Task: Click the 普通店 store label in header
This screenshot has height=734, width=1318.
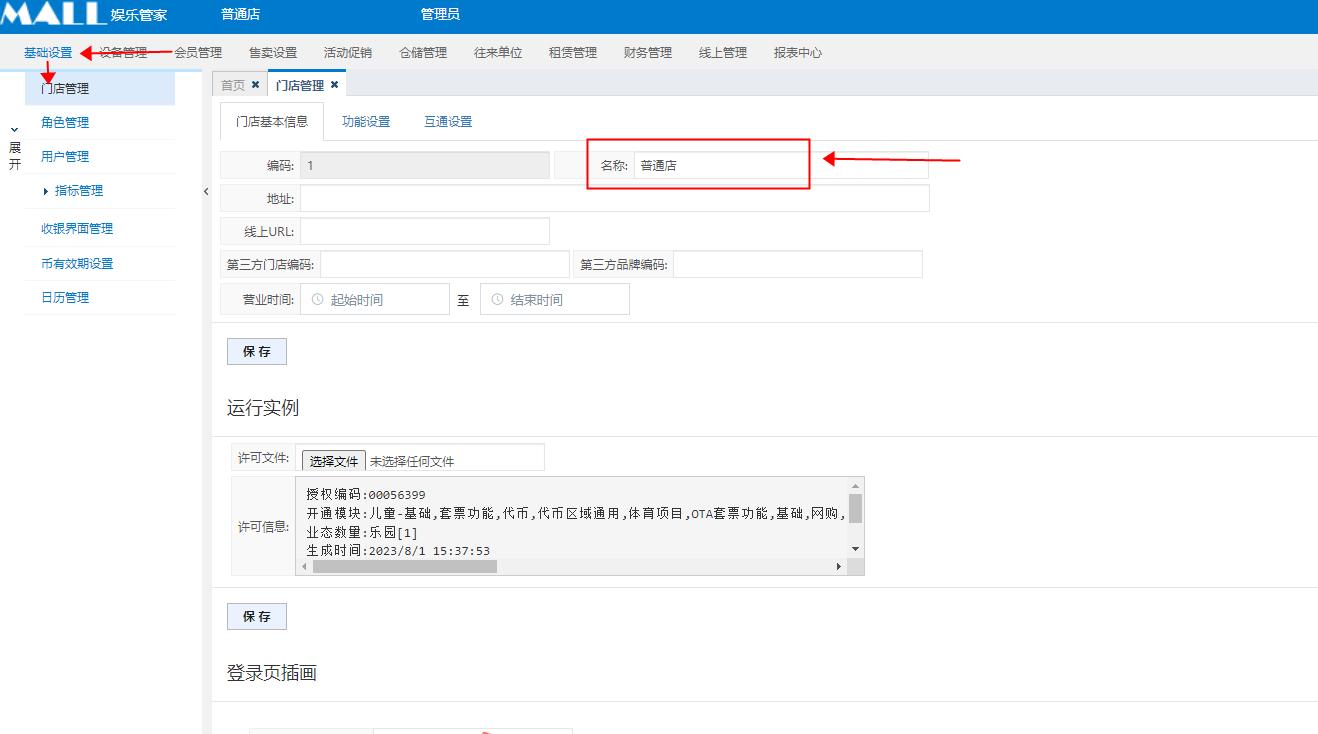Action: click(240, 15)
